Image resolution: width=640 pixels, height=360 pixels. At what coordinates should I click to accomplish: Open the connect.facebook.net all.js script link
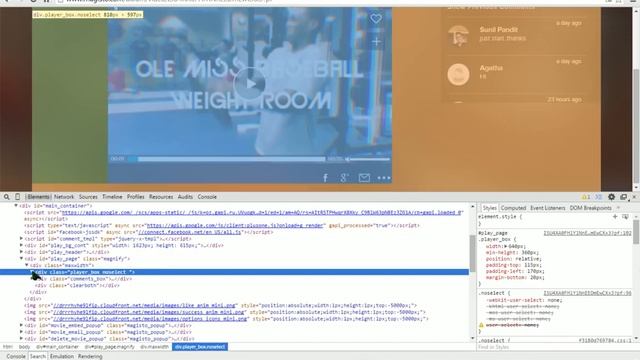(x=189, y=232)
